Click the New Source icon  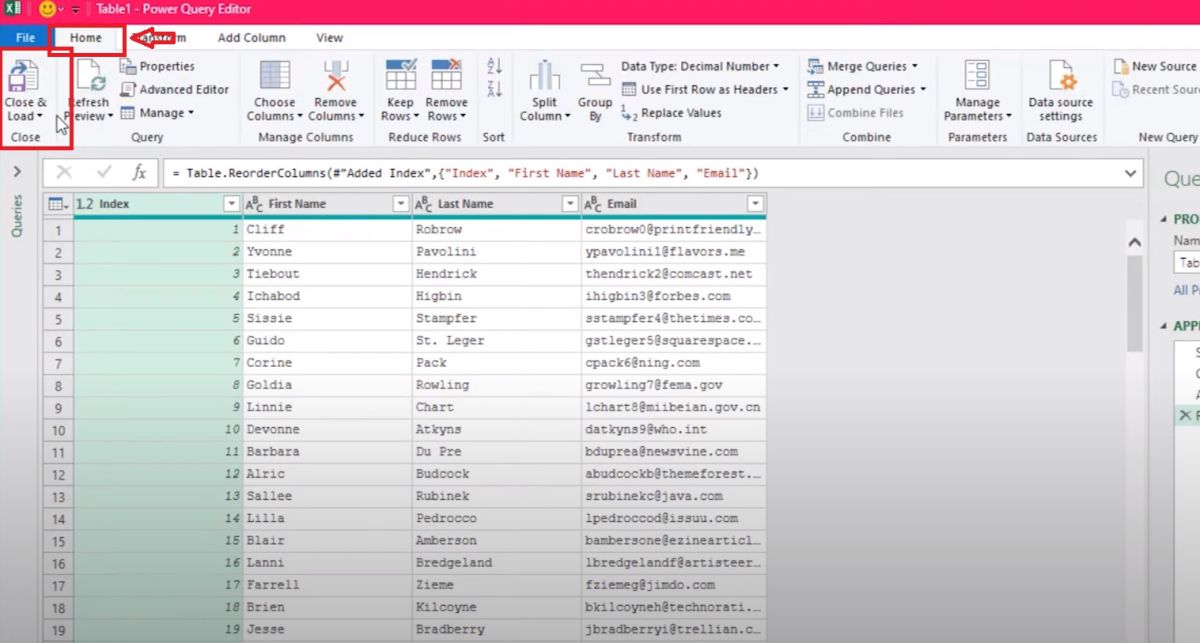click(1122, 66)
